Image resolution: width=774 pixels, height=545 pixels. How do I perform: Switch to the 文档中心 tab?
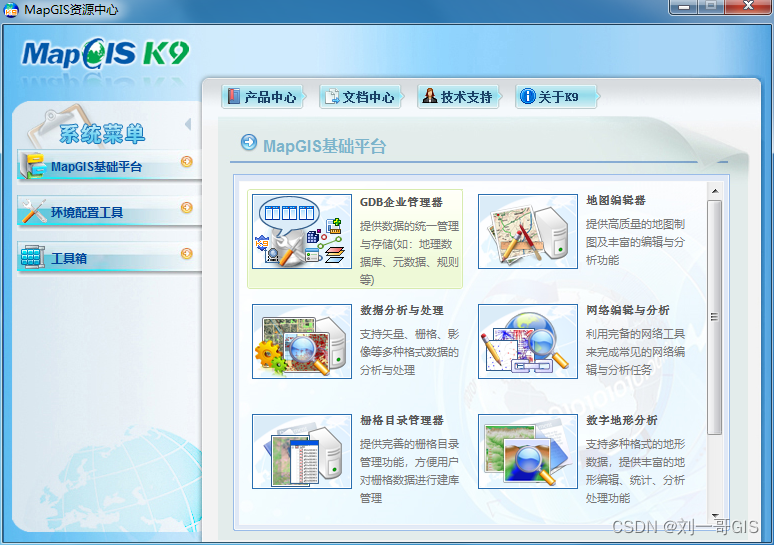[360, 96]
